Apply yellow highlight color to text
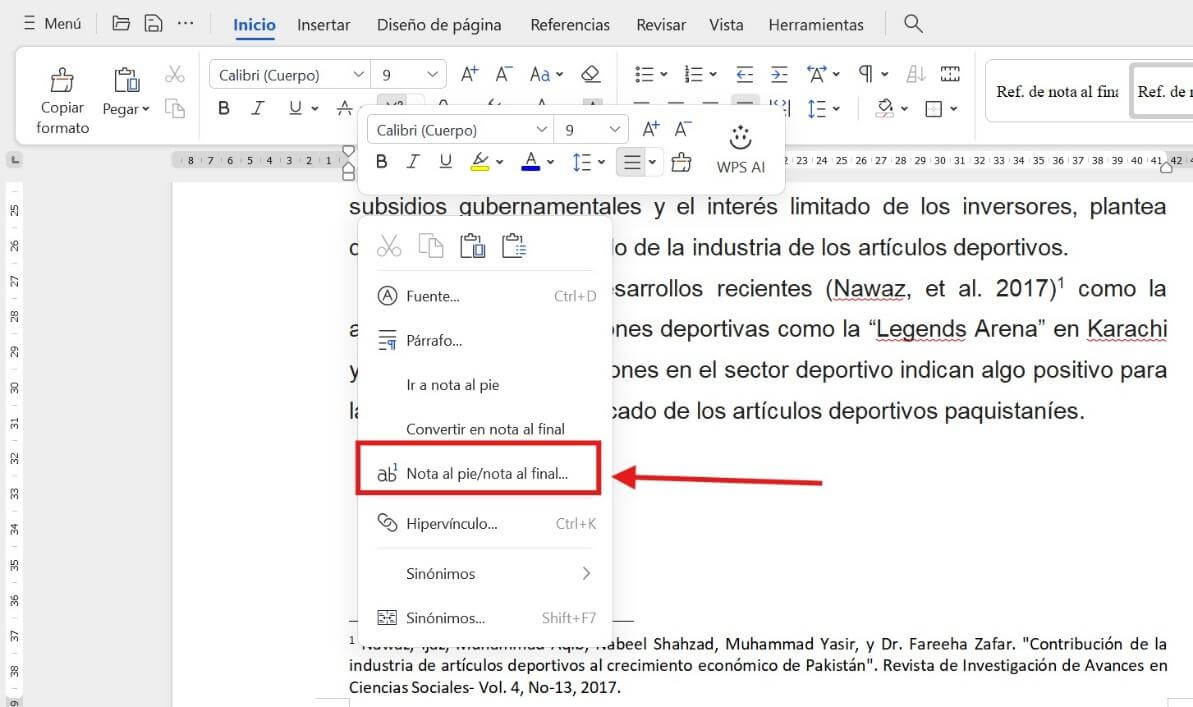 tap(481, 161)
